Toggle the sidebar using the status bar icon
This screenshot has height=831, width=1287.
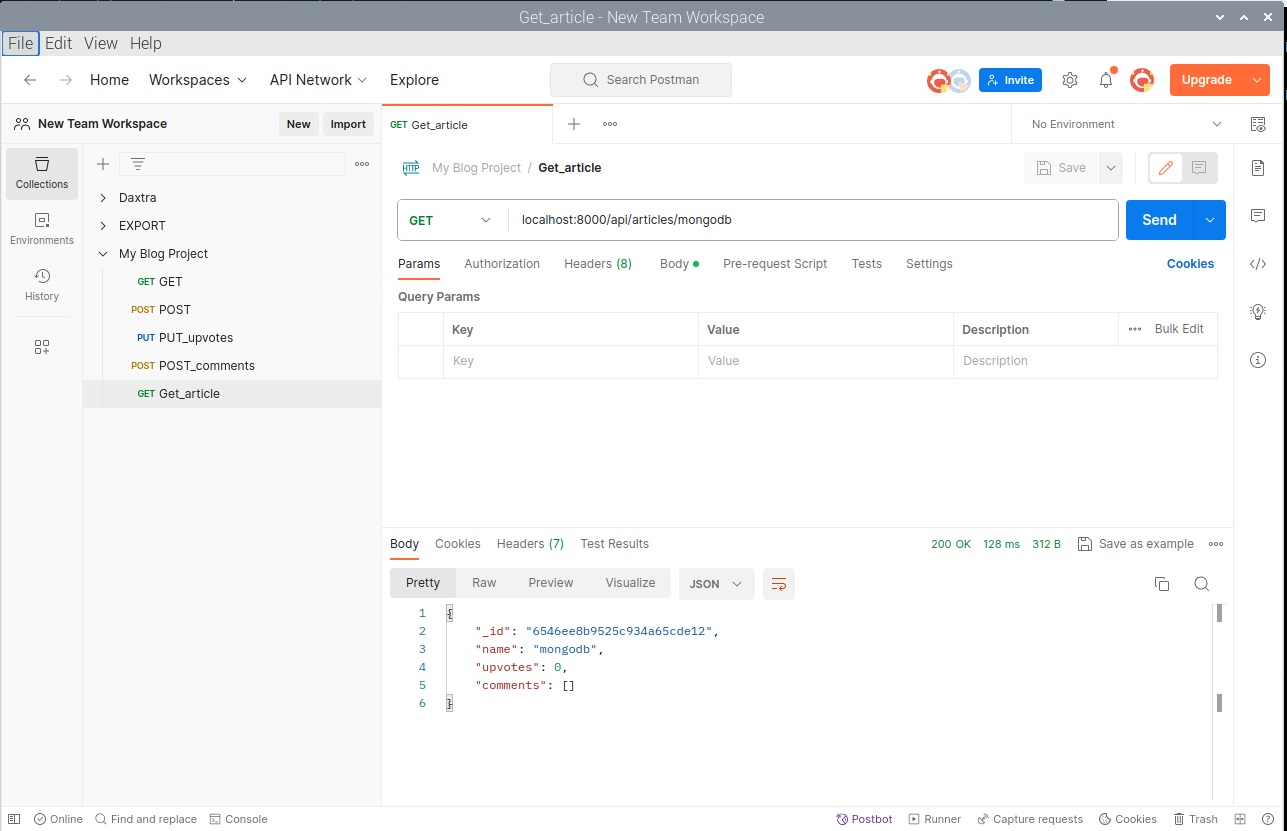[14, 819]
